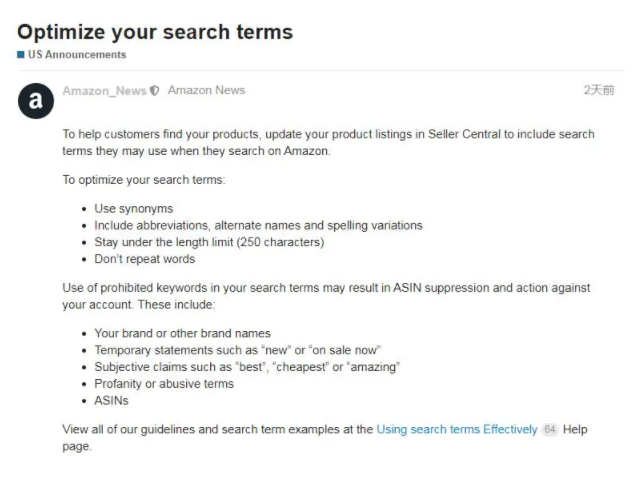Click the moderator shield icon beside Amazon_News
The image size is (642, 498).
[x=154, y=91]
